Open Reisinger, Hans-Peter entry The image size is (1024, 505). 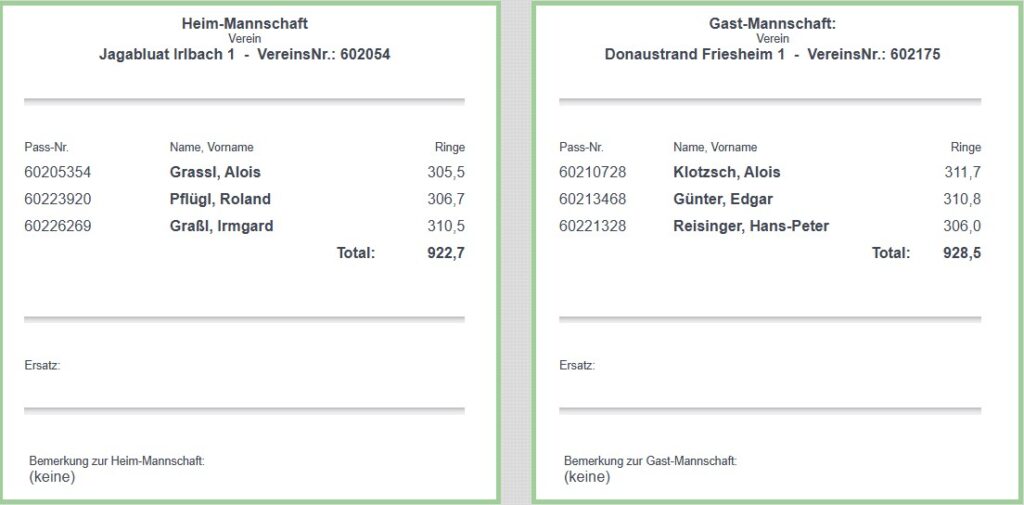click(751, 226)
